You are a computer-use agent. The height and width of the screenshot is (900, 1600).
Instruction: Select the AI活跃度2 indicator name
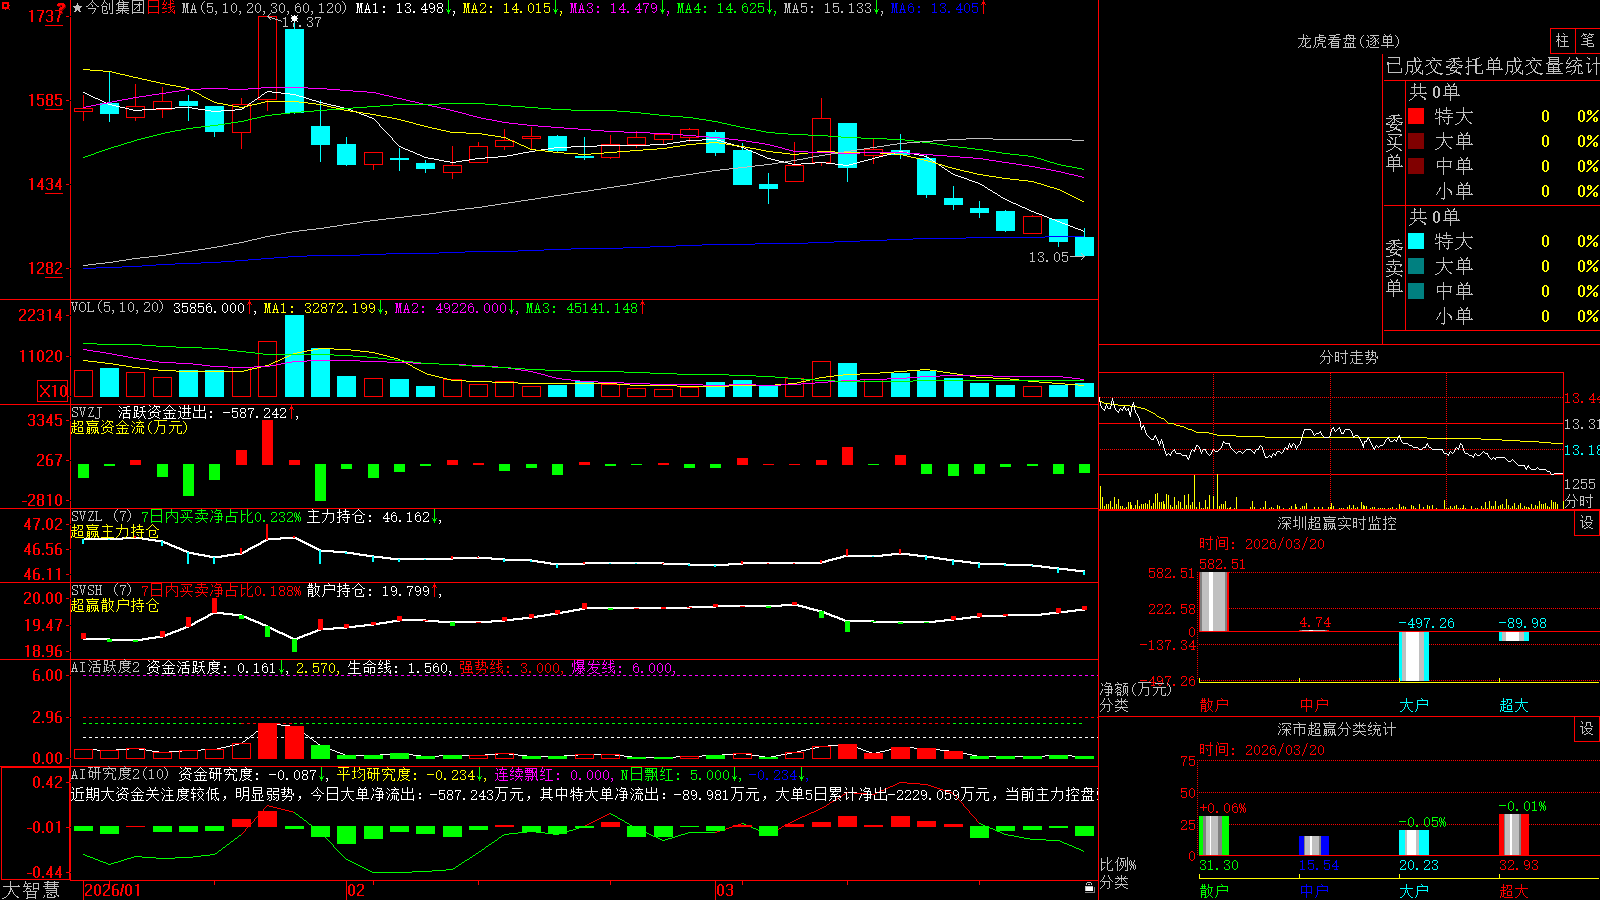click(106, 667)
